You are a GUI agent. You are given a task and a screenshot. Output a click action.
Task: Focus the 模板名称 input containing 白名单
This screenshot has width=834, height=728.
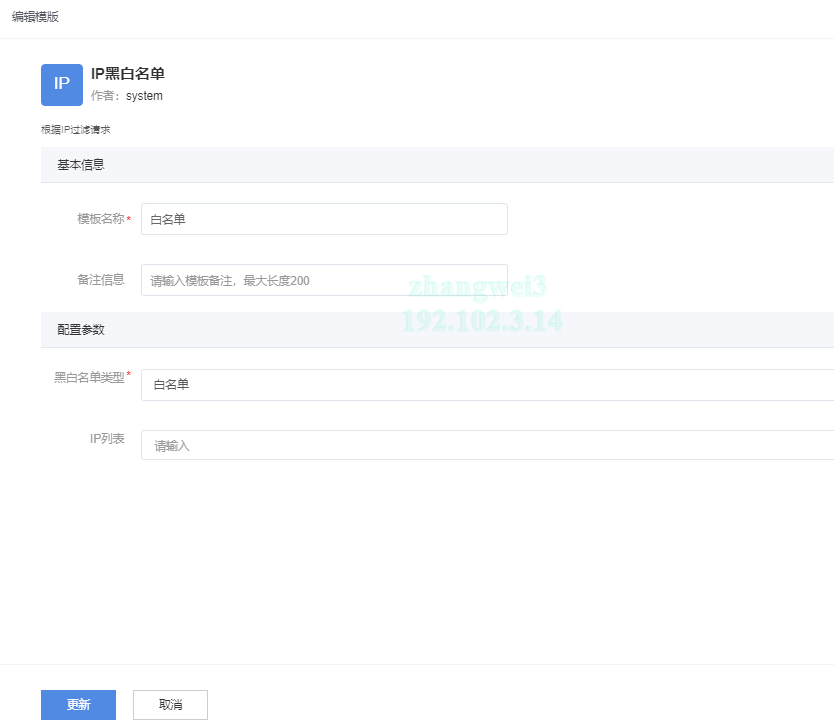click(324, 219)
